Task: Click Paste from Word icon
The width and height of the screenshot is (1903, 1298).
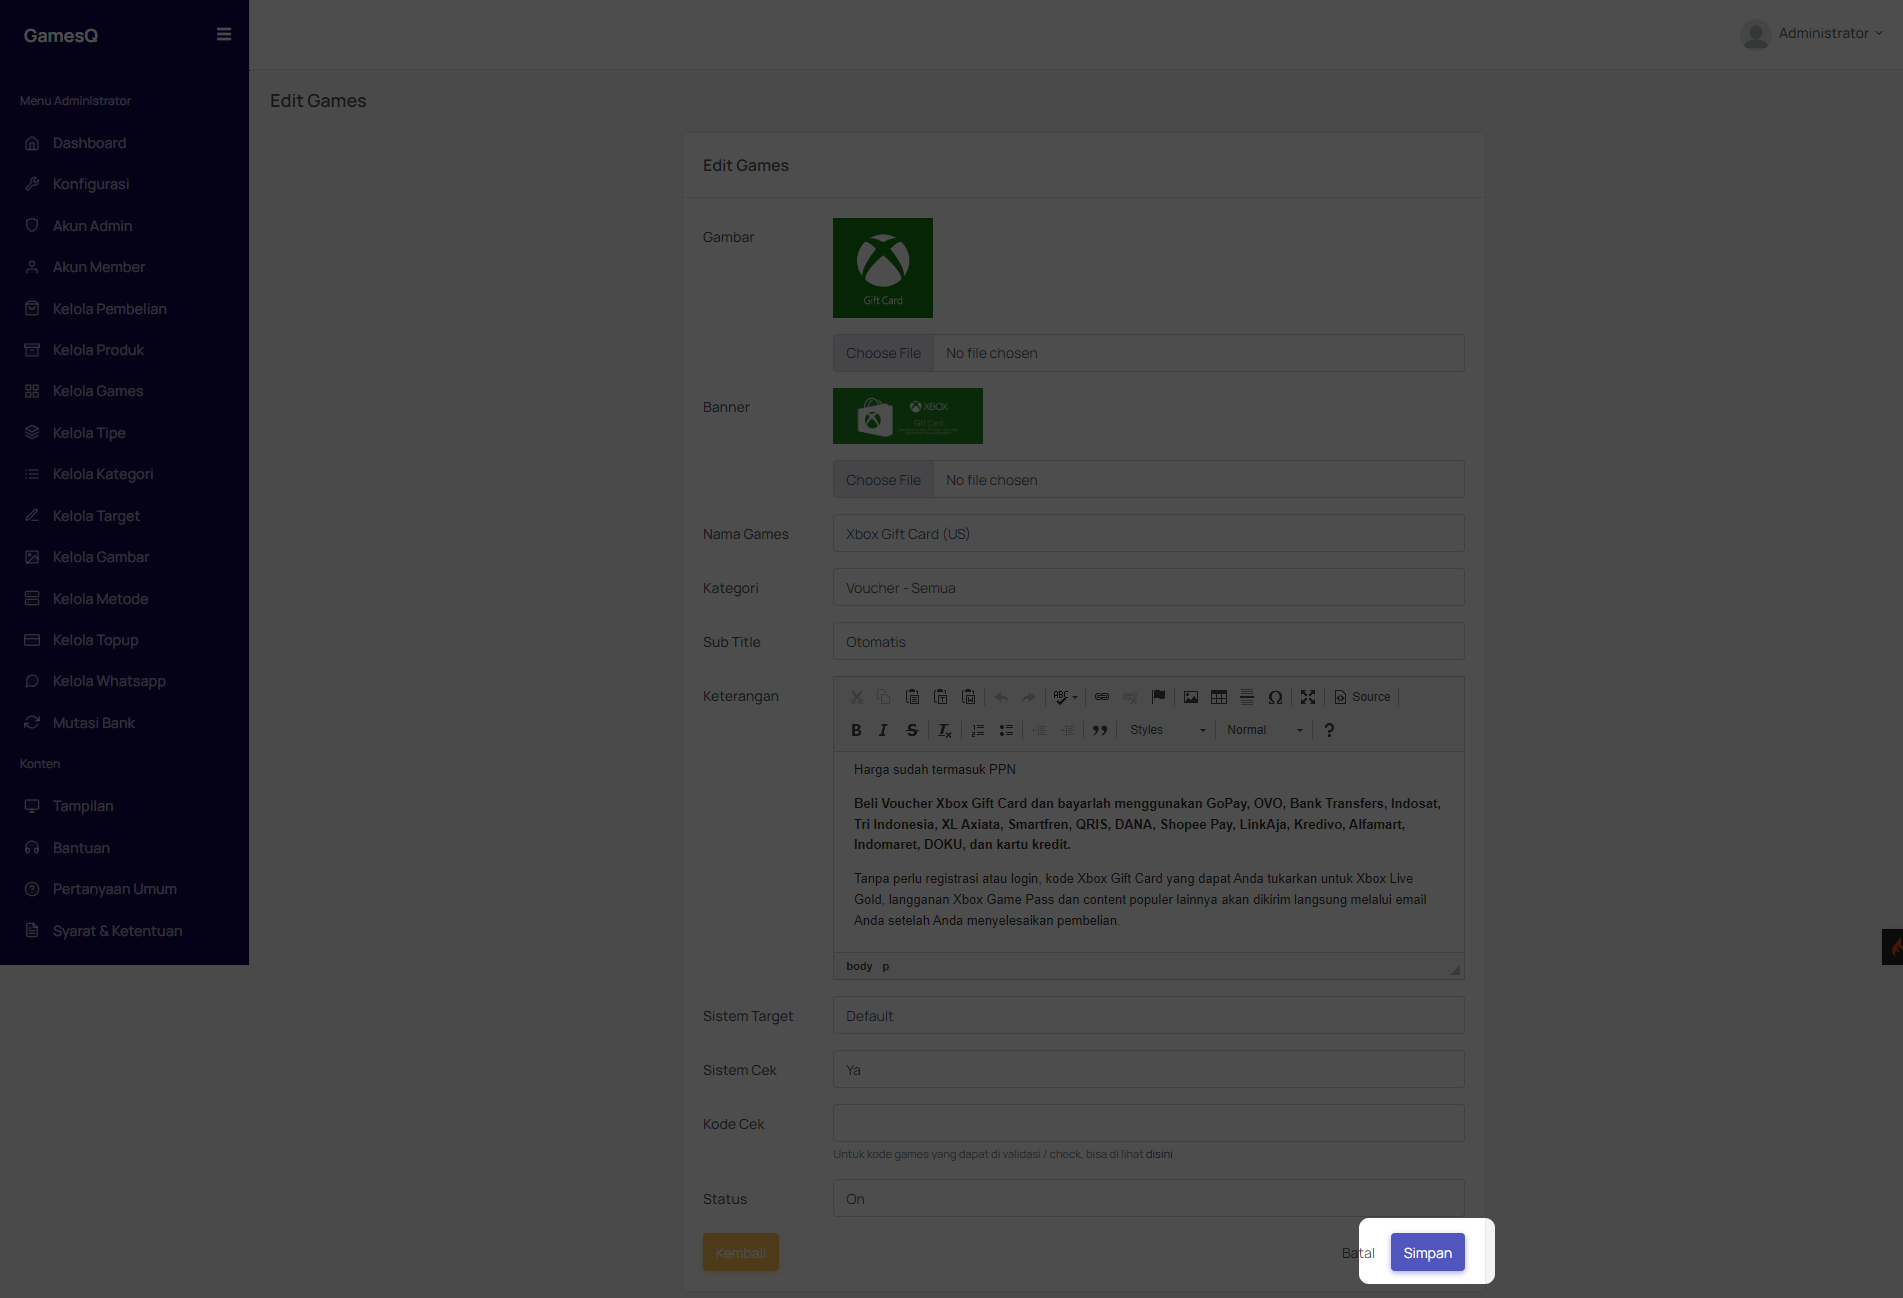Action: coord(968,697)
